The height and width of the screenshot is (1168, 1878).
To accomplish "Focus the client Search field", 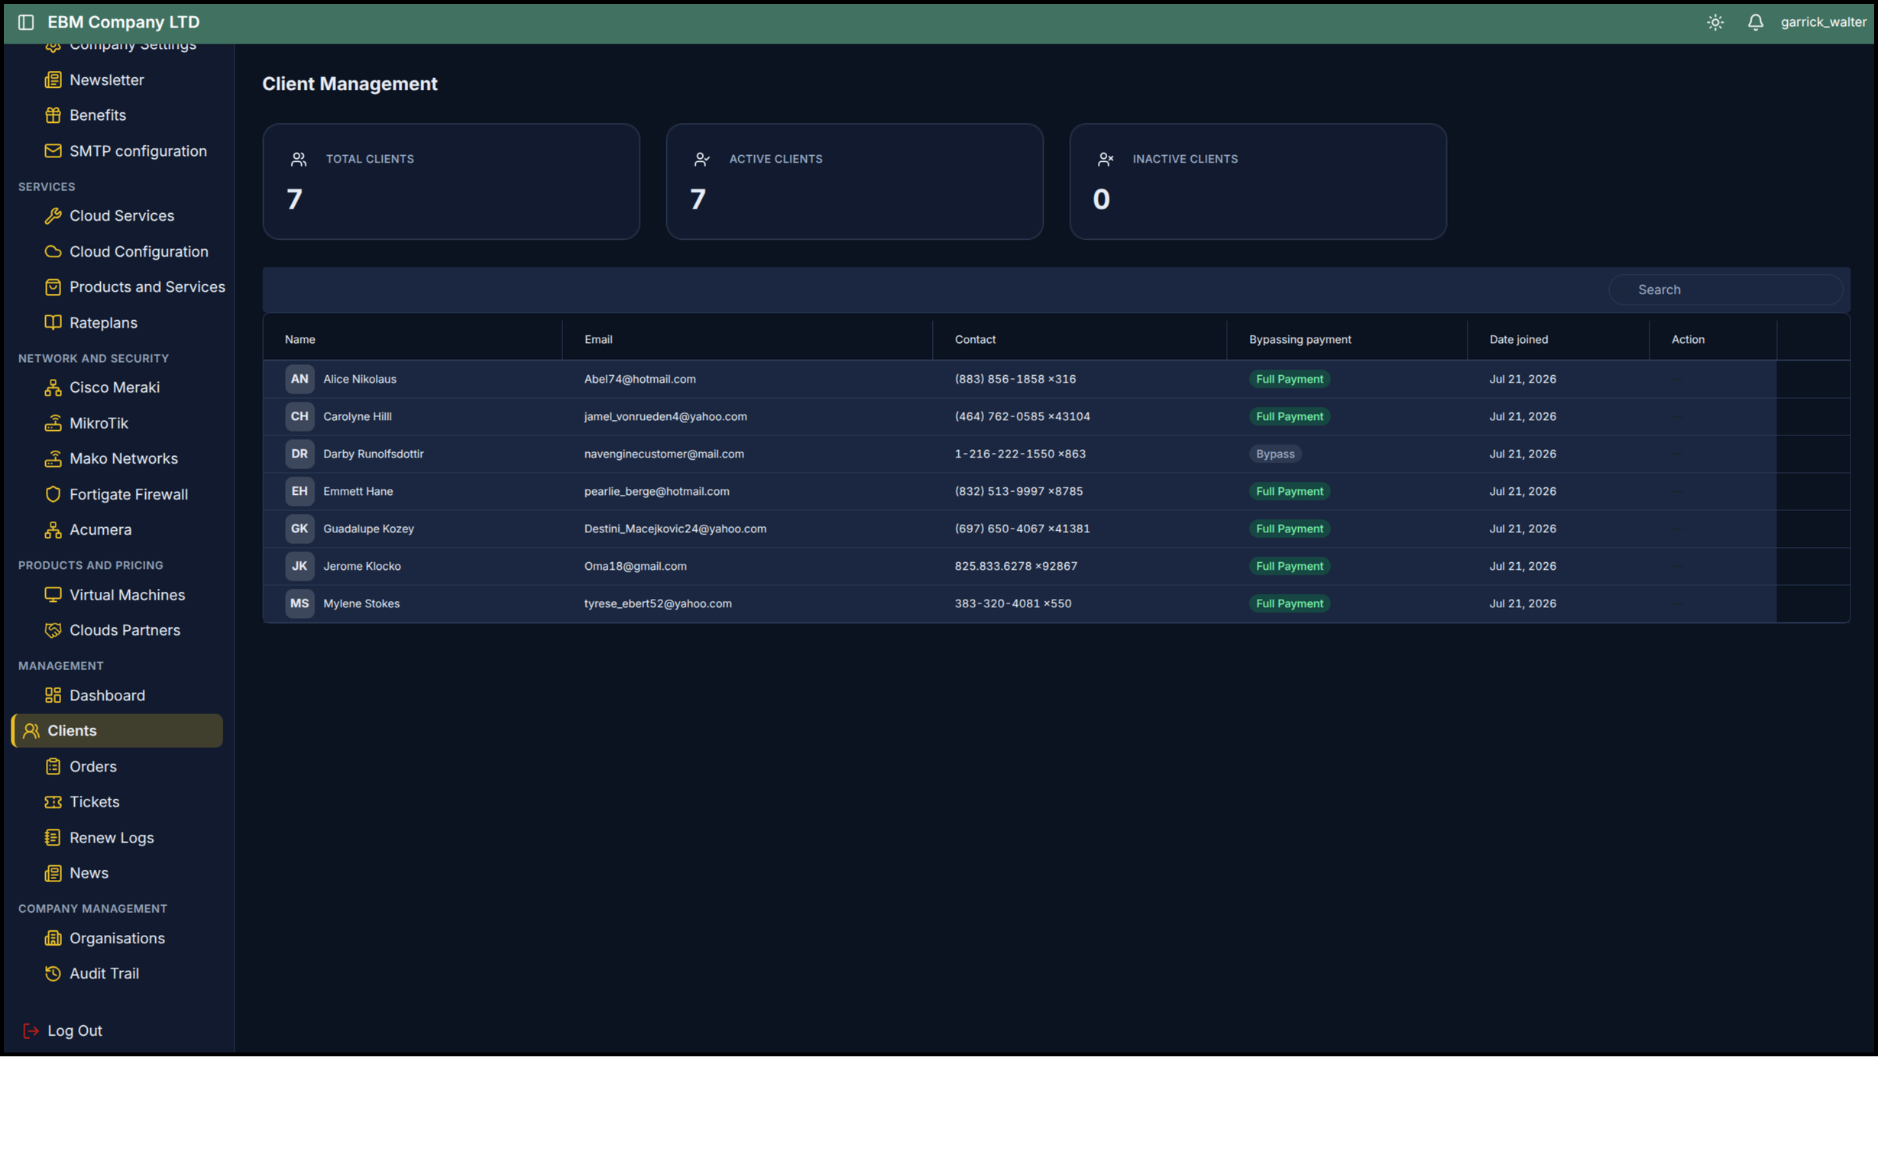I will [x=1725, y=290].
